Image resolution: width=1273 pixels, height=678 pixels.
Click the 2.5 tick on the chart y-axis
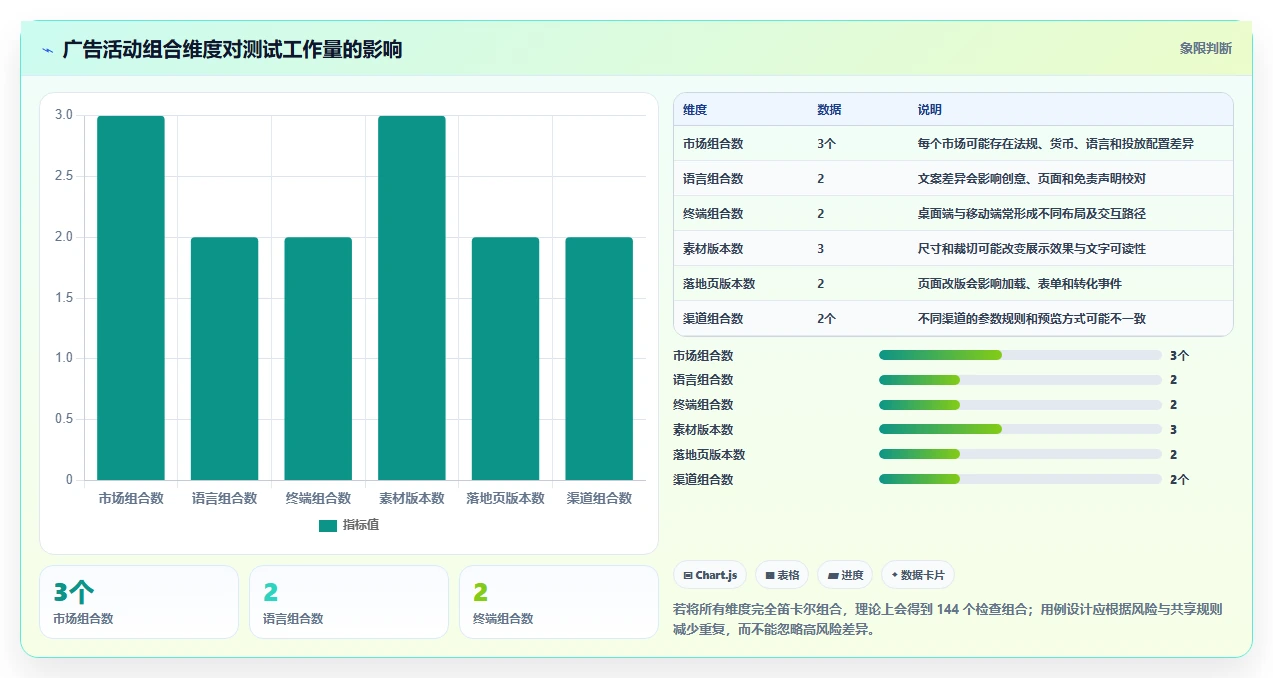[64, 177]
